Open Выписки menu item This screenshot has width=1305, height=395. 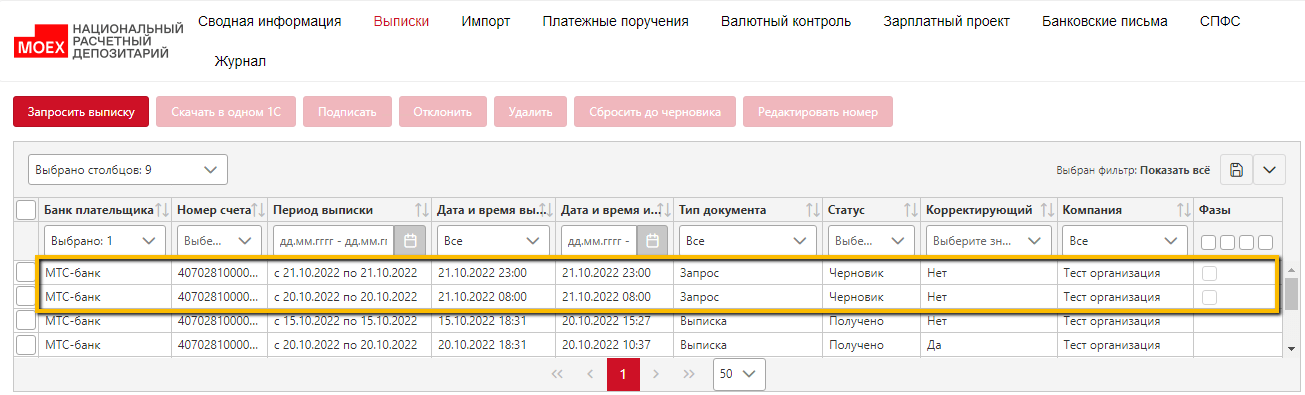coord(401,21)
